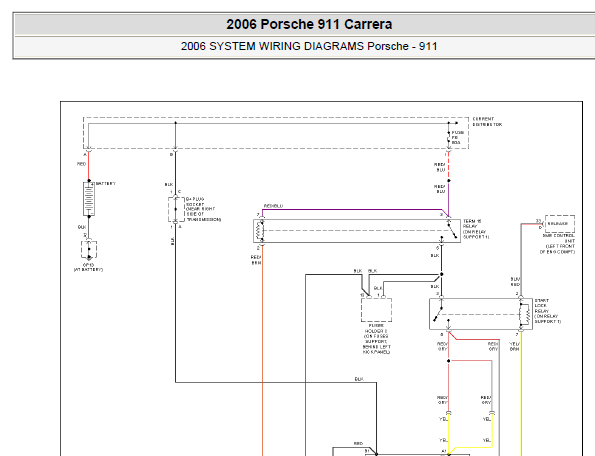
Task: Click the dashed fuse holder box
Action: pos(376,310)
